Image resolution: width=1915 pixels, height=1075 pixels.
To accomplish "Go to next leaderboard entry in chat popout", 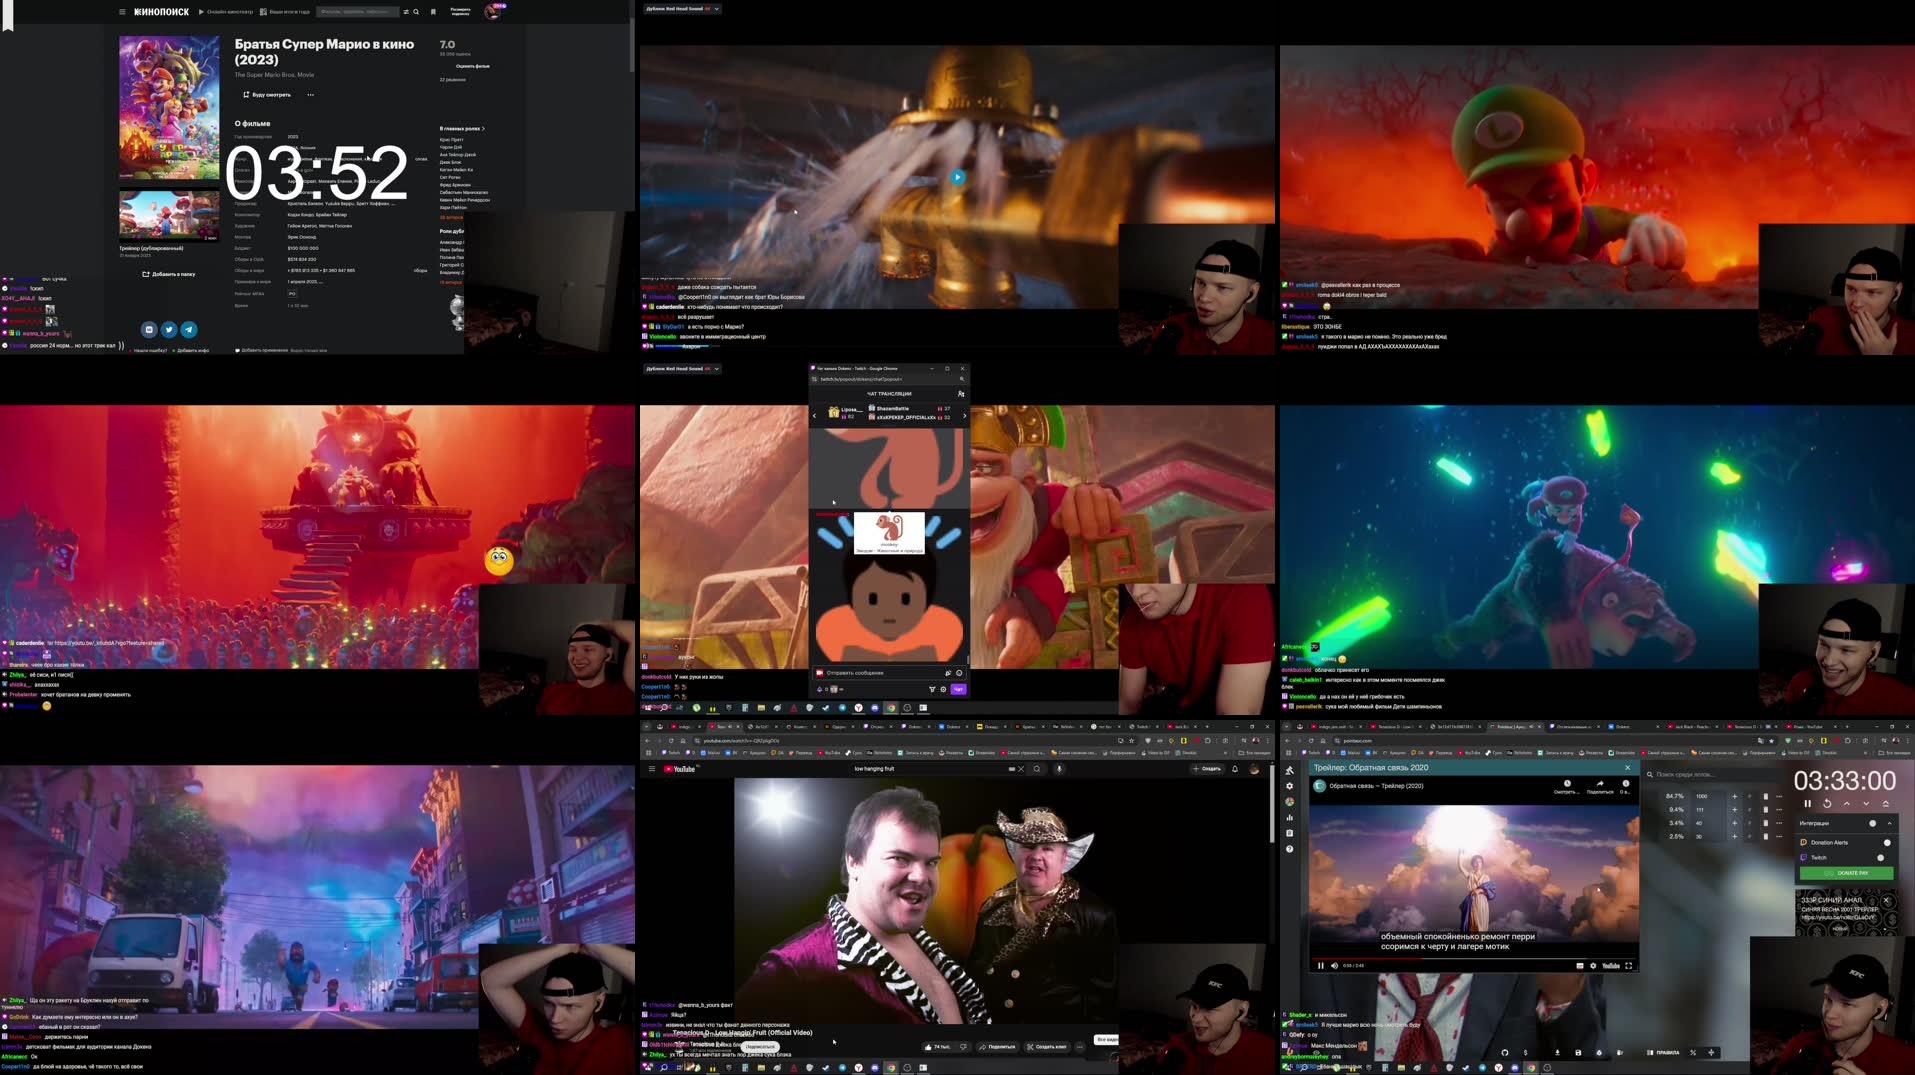I will 964,415.
